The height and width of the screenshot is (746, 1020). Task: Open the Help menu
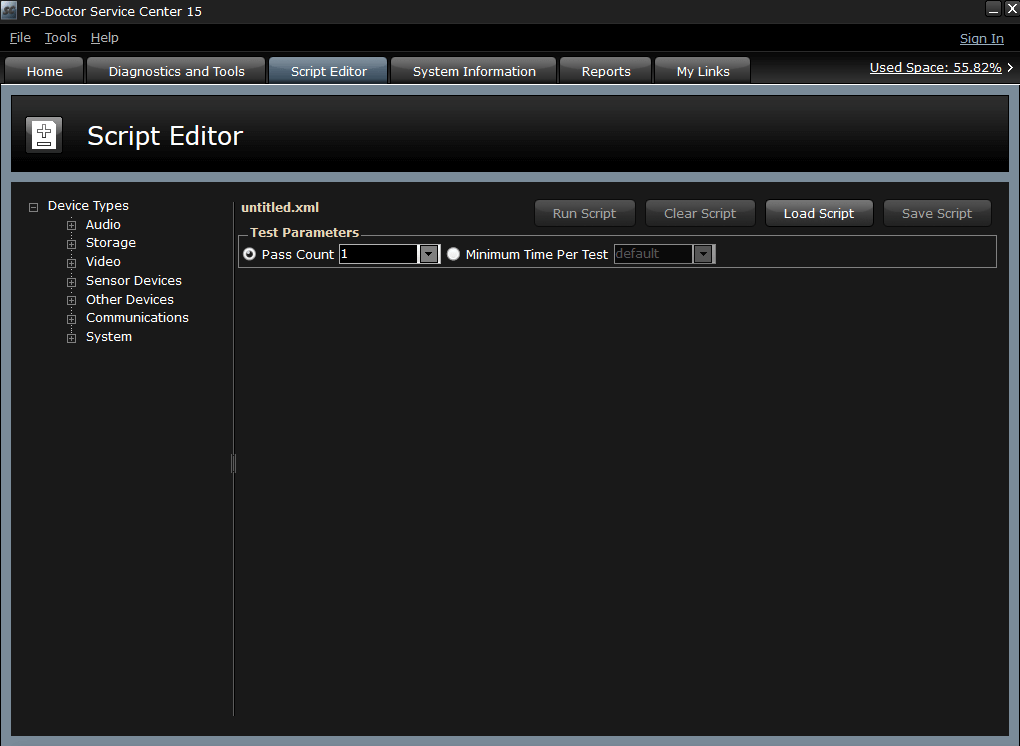[x=105, y=38]
